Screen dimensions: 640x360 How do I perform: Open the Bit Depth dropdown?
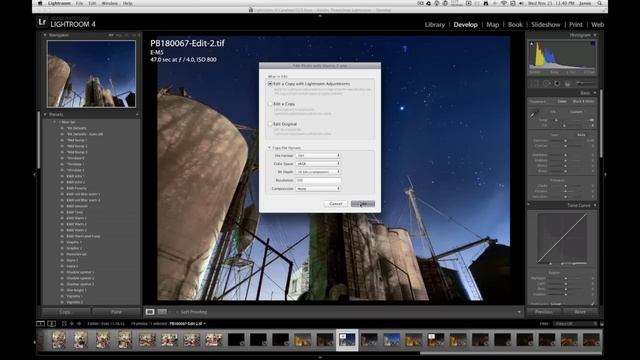[318, 172]
